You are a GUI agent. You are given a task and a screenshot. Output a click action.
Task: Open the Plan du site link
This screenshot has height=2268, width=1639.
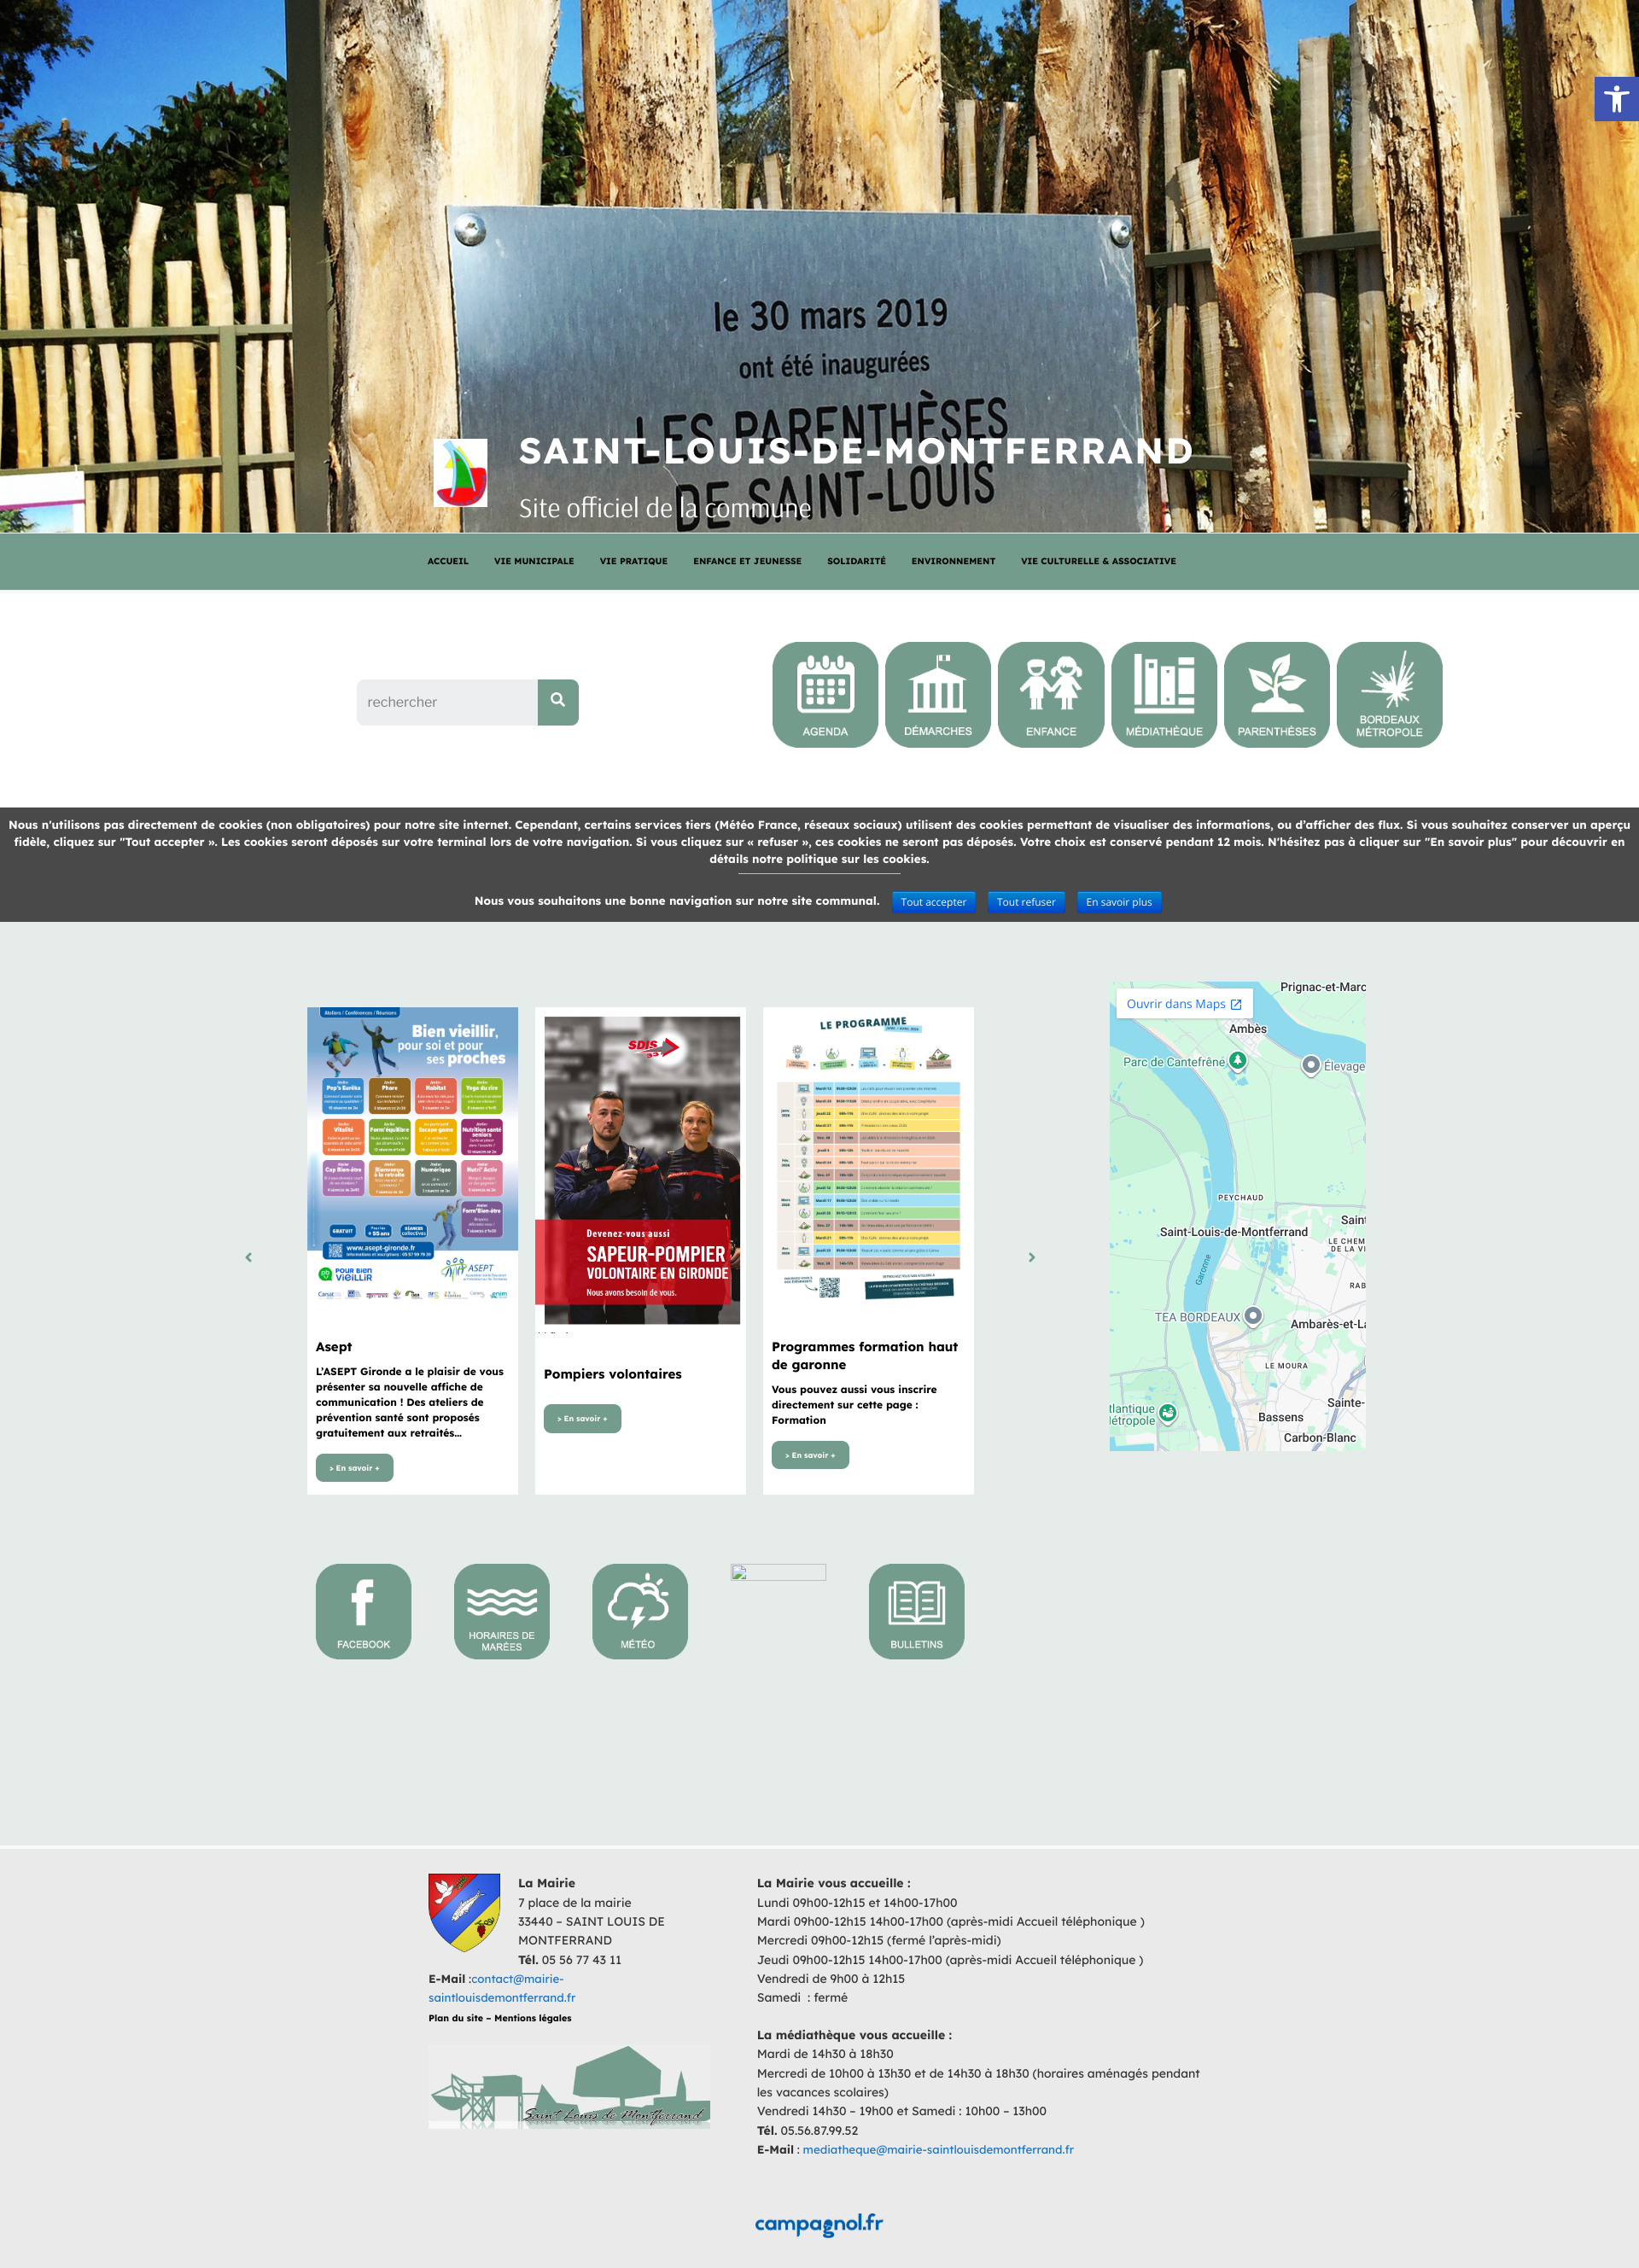pos(456,2018)
